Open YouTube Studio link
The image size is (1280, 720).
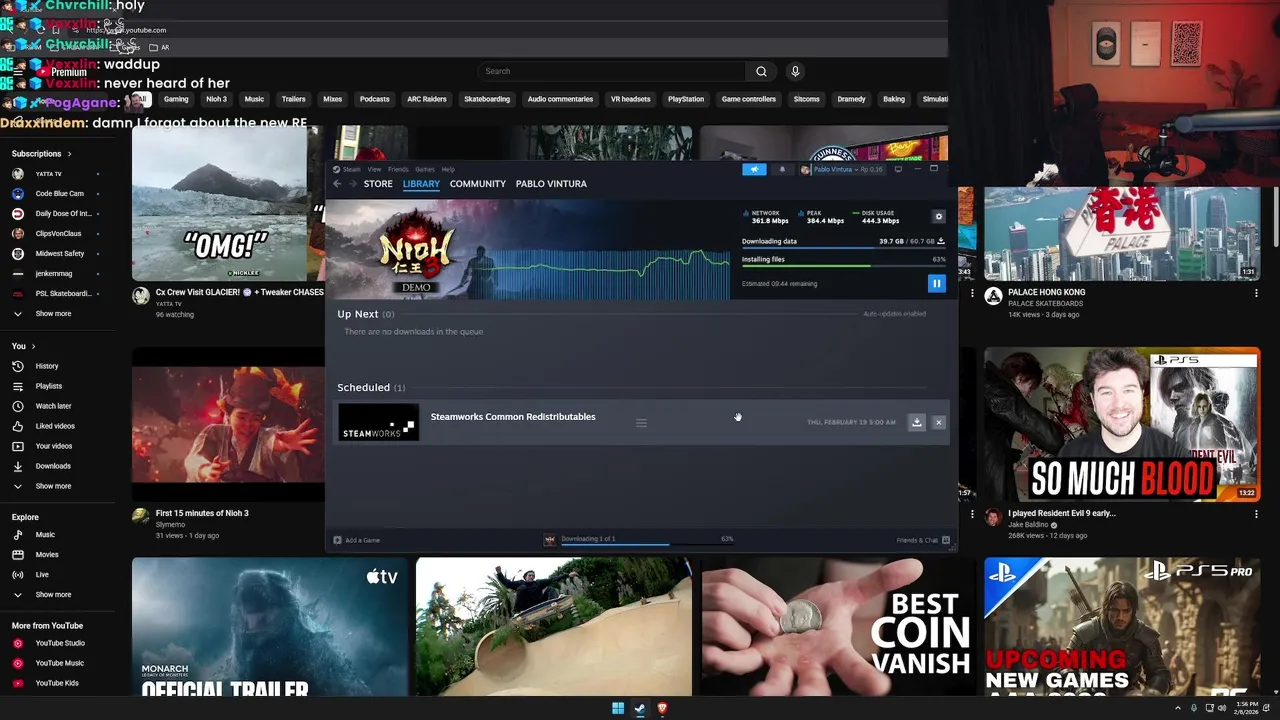[60, 643]
